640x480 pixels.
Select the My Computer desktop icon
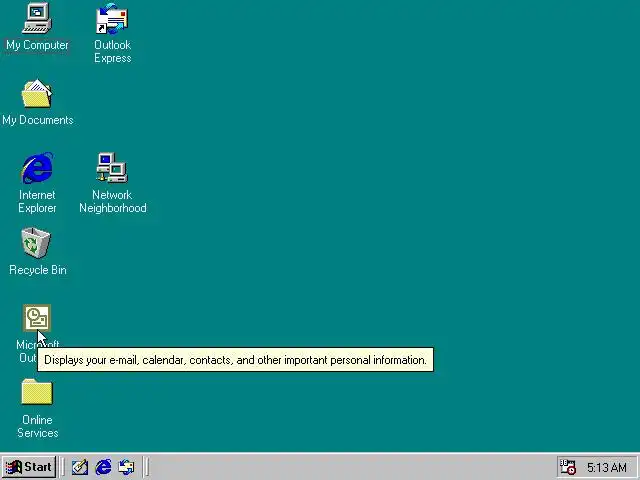click(x=37, y=18)
